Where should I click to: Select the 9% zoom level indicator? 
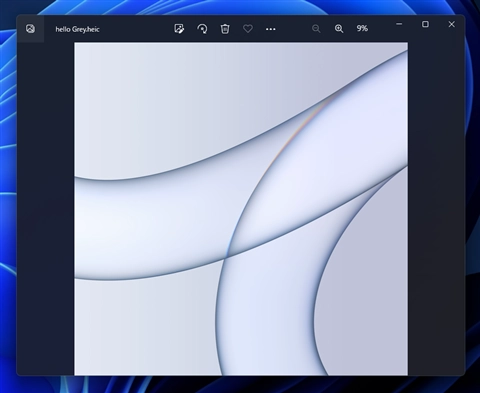coord(362,28)
